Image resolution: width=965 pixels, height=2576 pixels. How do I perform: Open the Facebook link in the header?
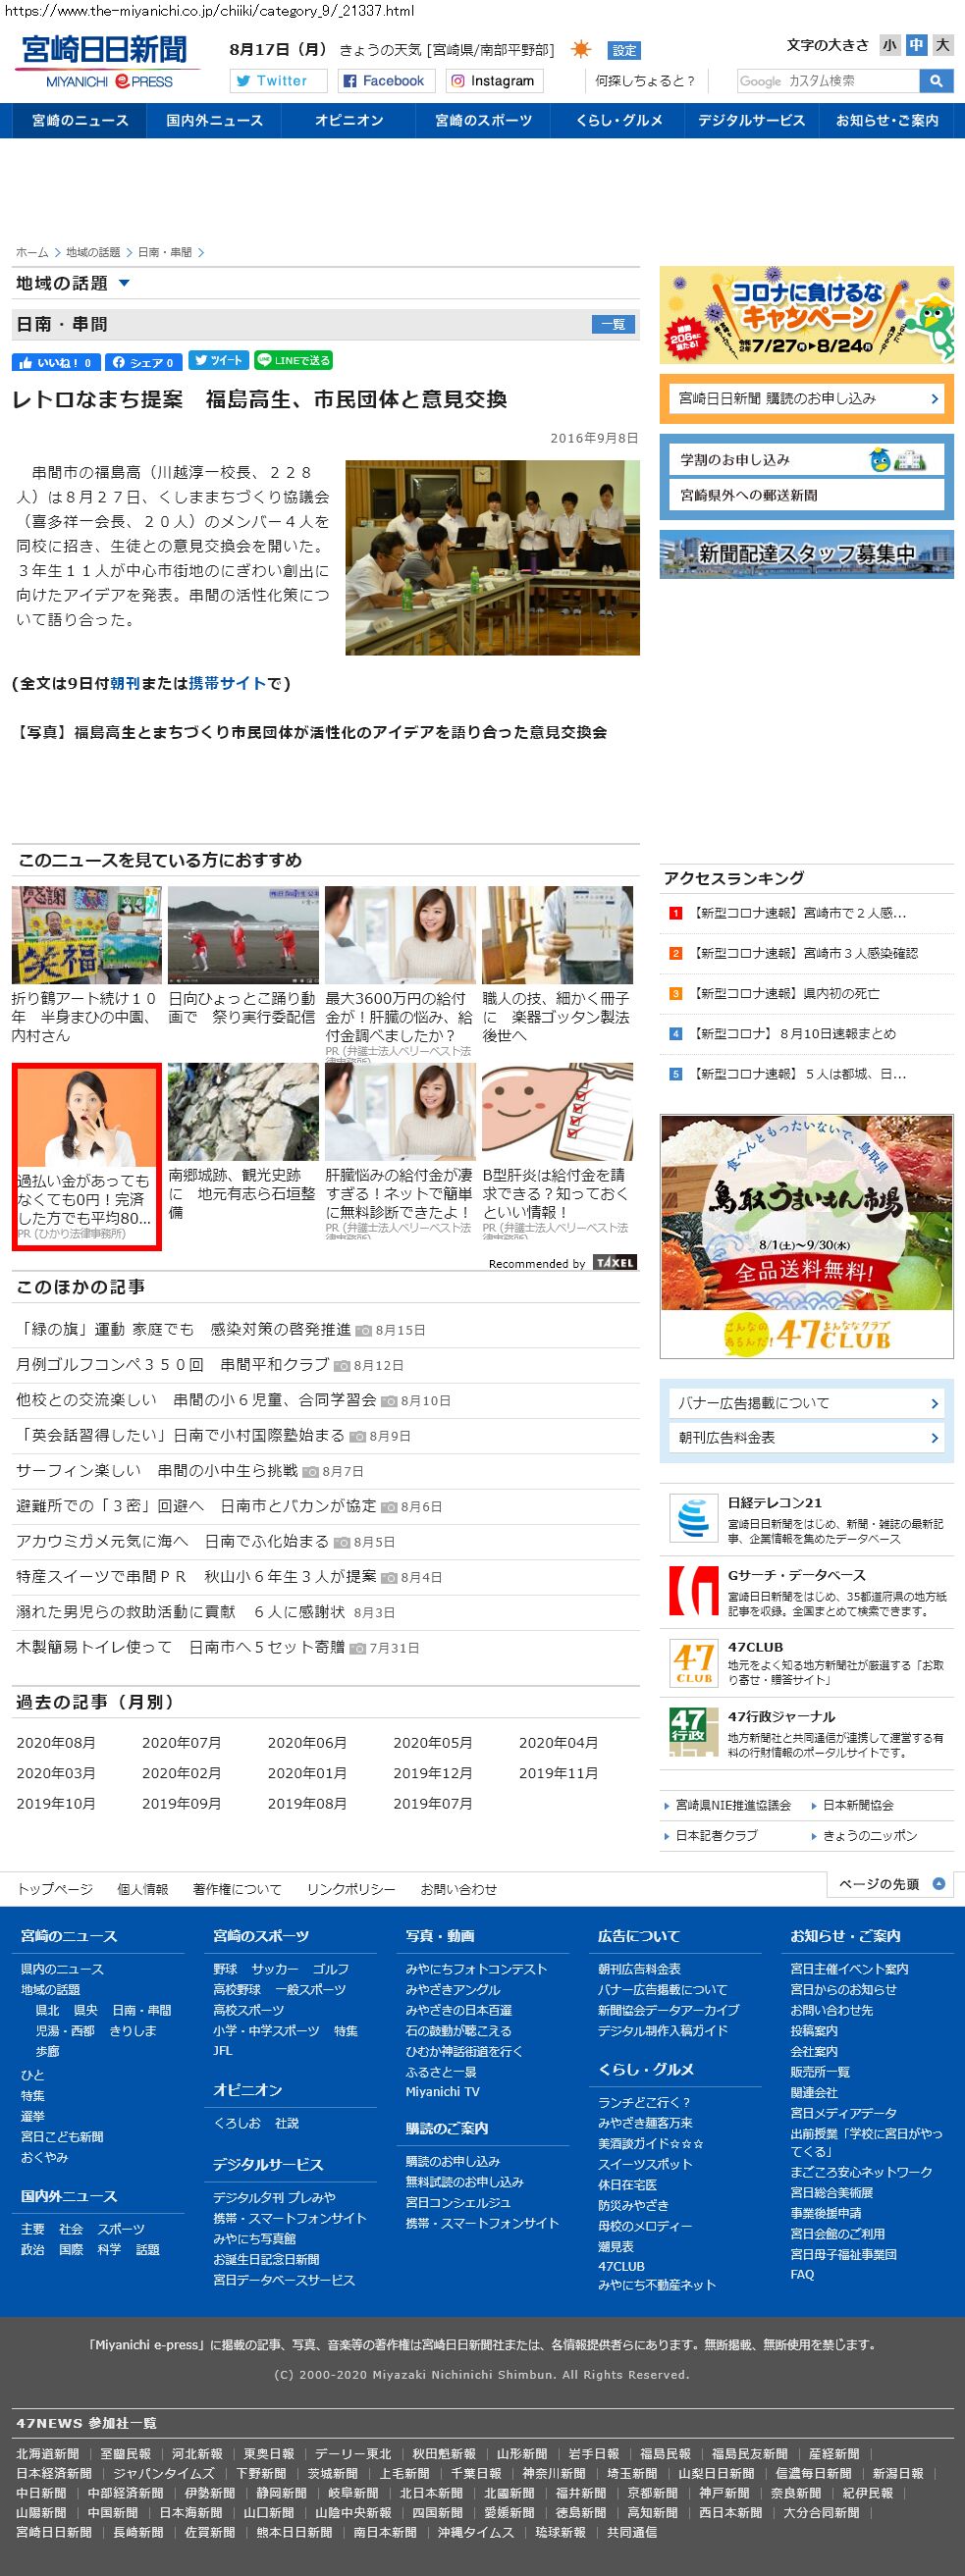(385, 81)
